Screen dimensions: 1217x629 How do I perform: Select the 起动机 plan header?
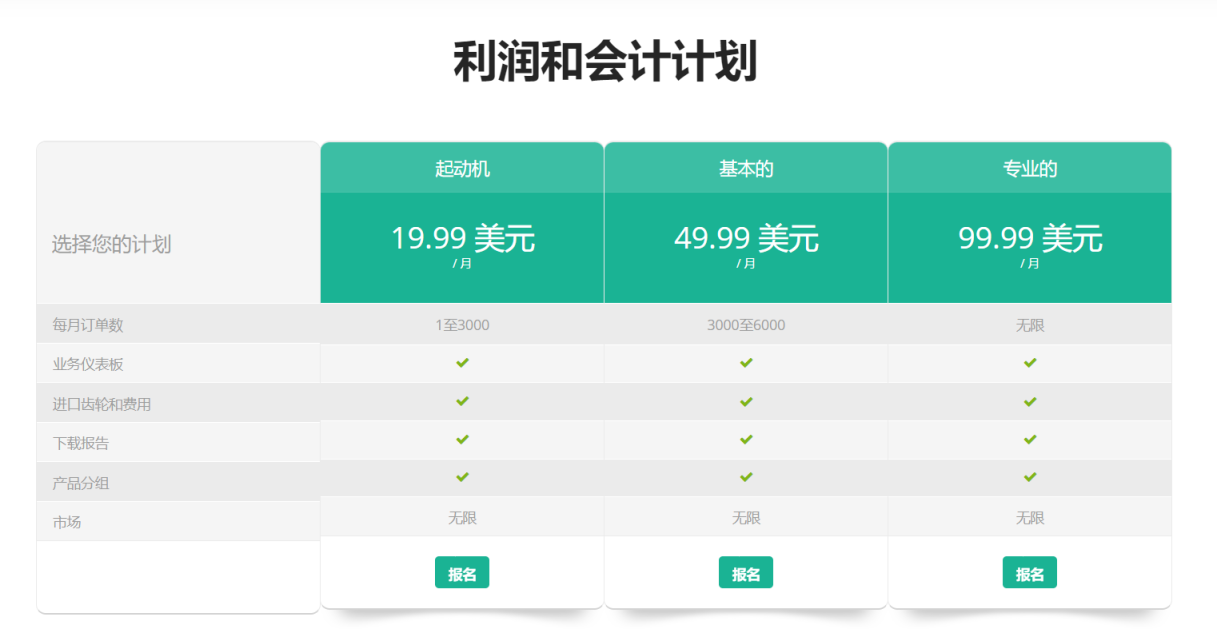pyautogui.click(x=462, y=169)
